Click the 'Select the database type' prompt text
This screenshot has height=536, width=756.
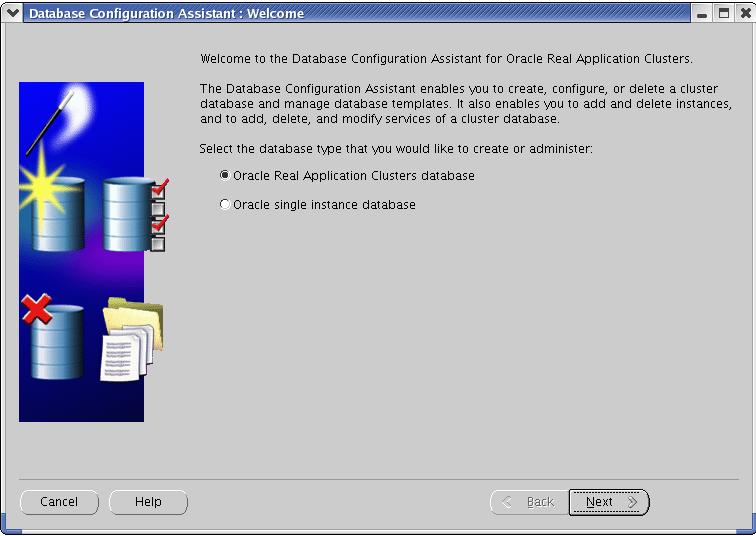click(x=397, y=149)
